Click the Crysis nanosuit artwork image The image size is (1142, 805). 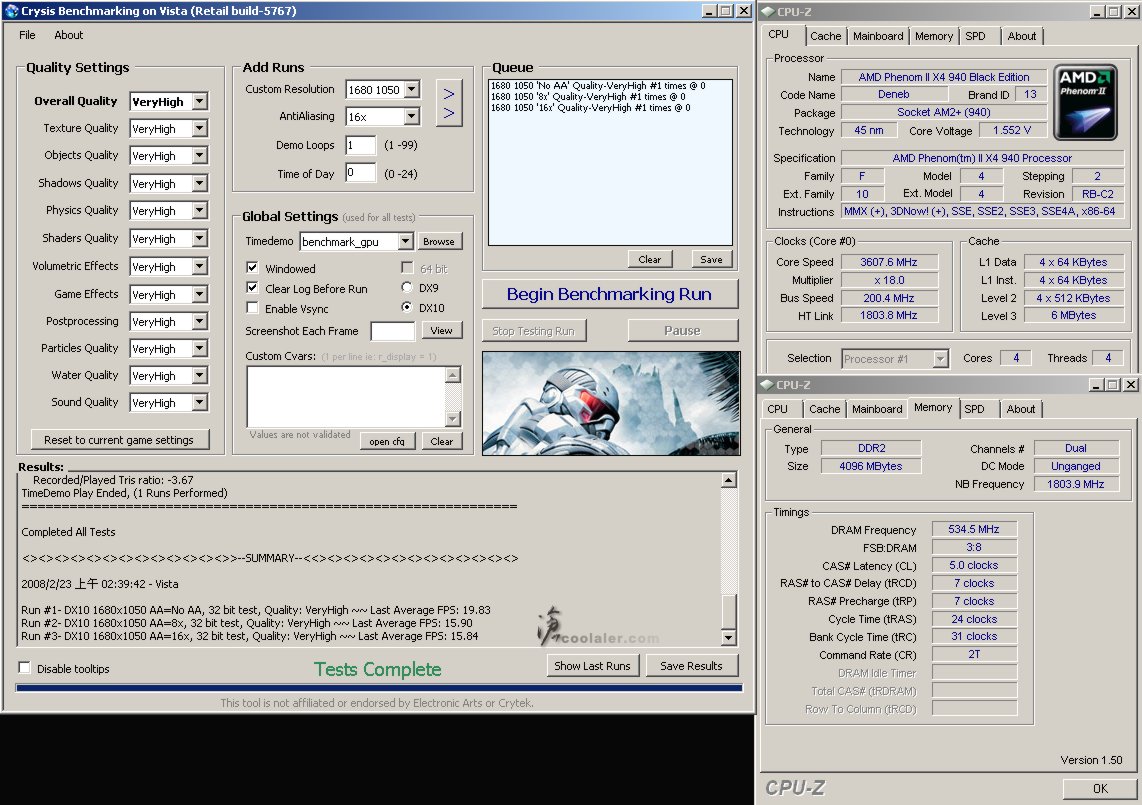(610, 403)
